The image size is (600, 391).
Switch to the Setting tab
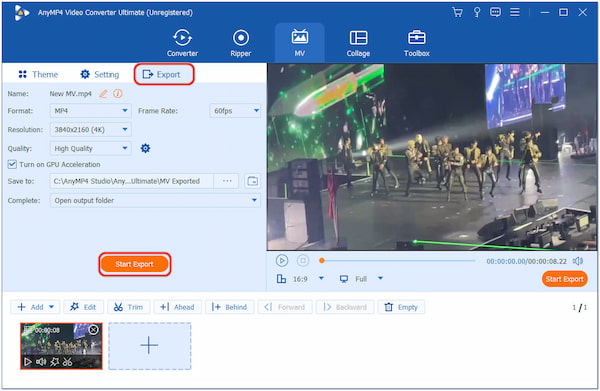[99, 74]
